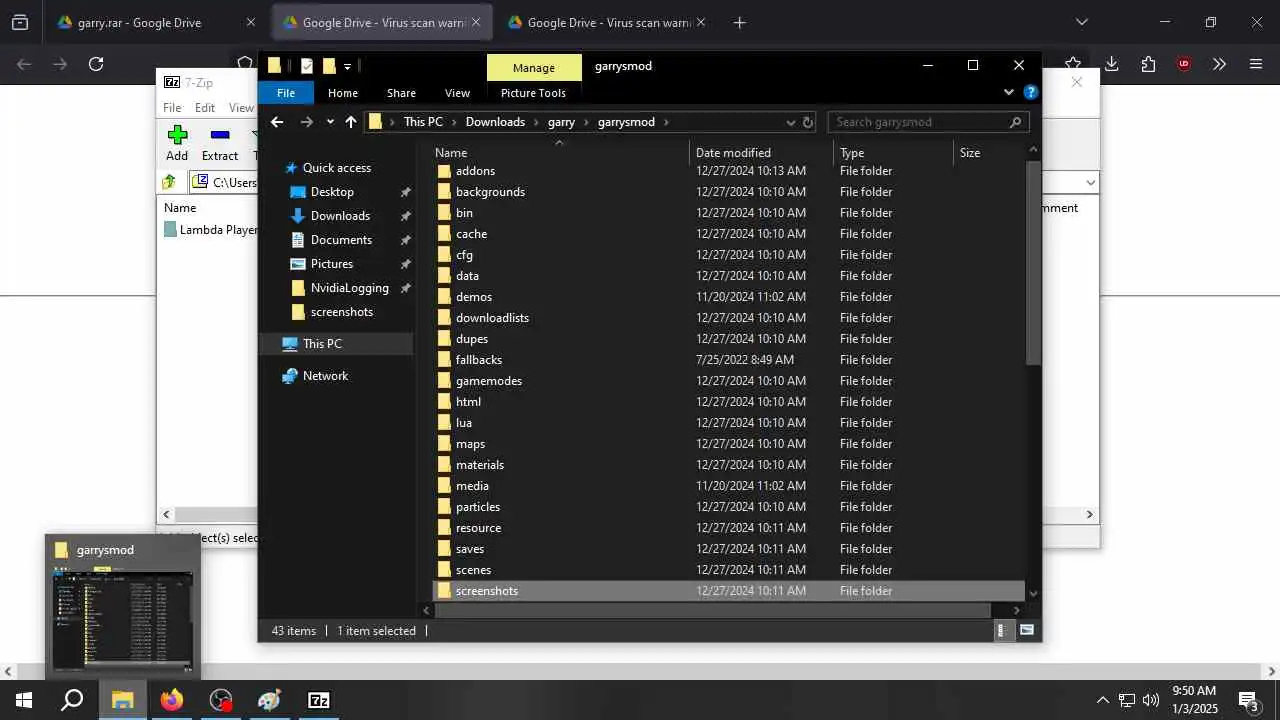Open taskbar Search magnifier
Image resolution: width=1280 pixels, height=720 pixels.
click(x=72, y=700)
